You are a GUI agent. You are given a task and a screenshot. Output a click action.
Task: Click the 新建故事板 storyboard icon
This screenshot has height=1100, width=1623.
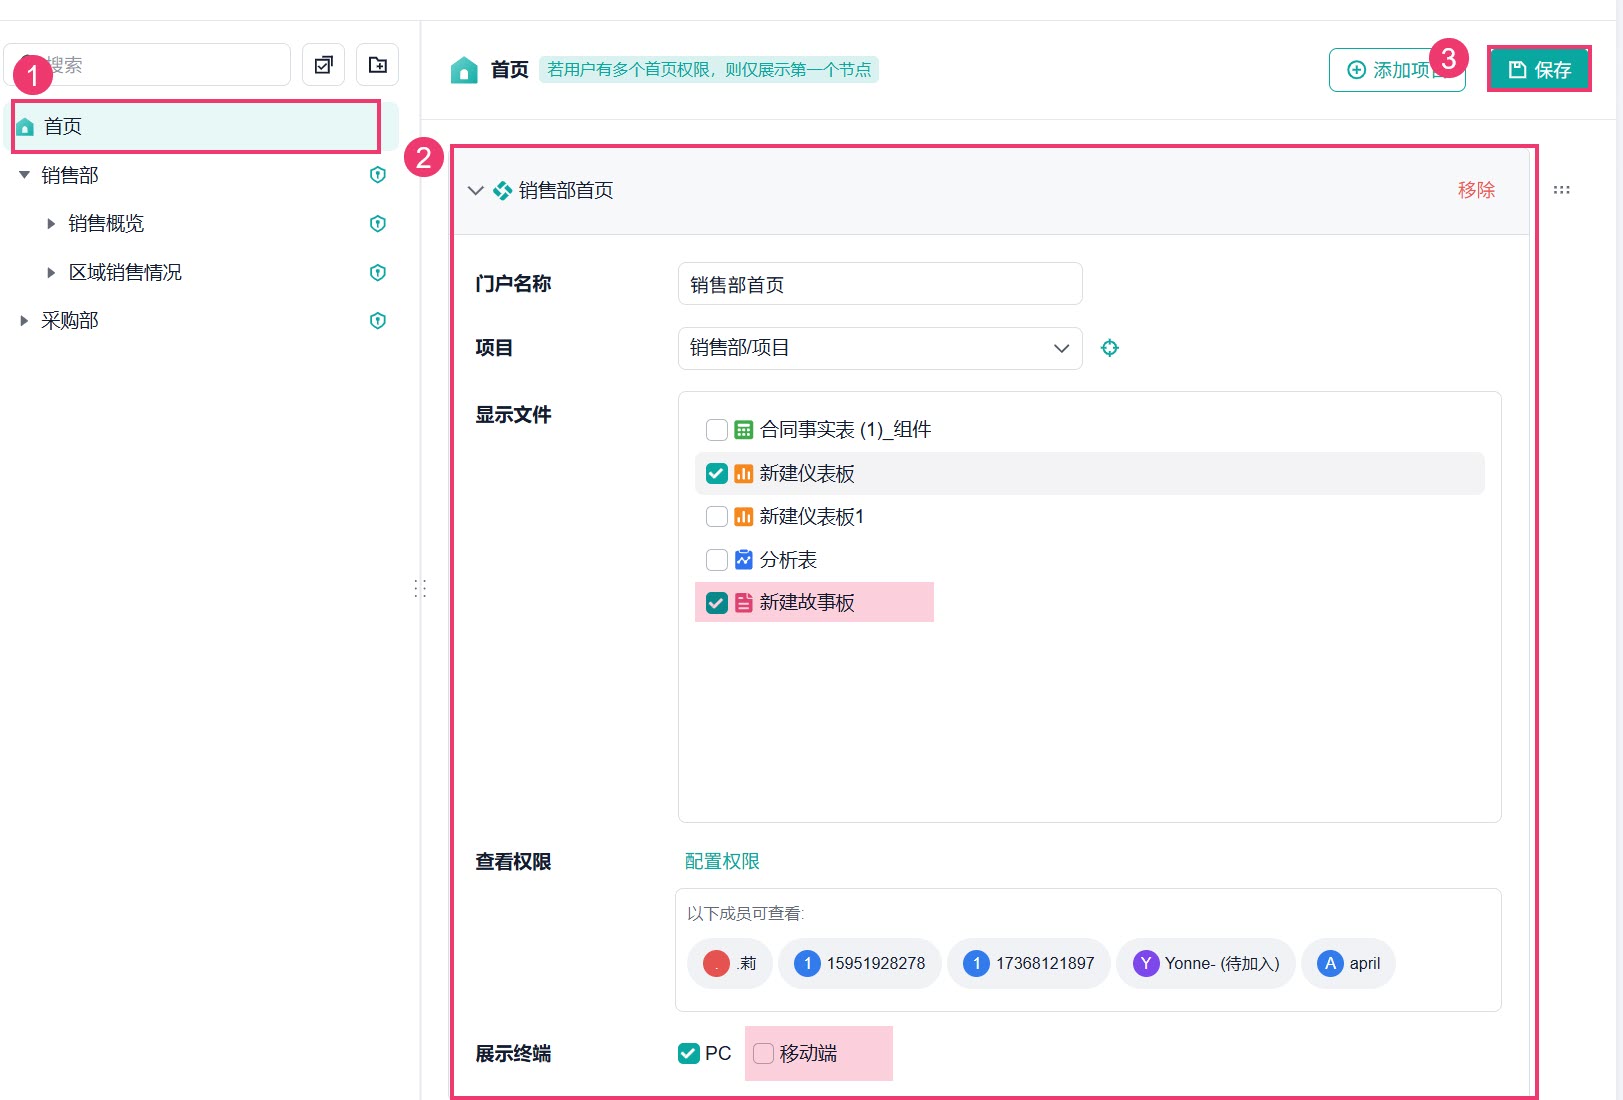pyautogui.click(x=744, y=603)
